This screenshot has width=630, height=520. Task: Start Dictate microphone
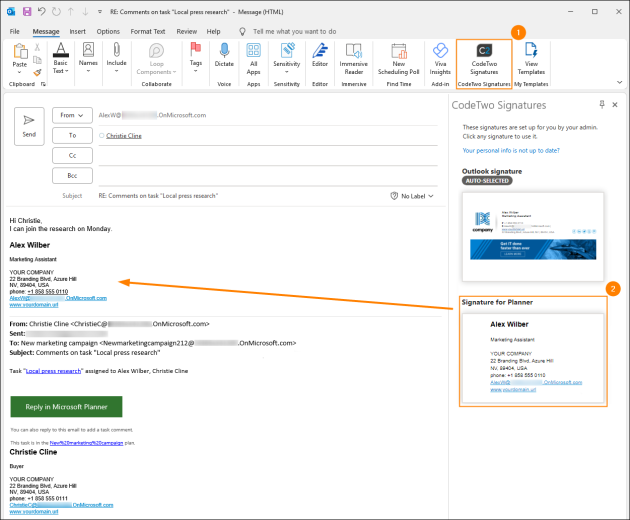point(224,55)
